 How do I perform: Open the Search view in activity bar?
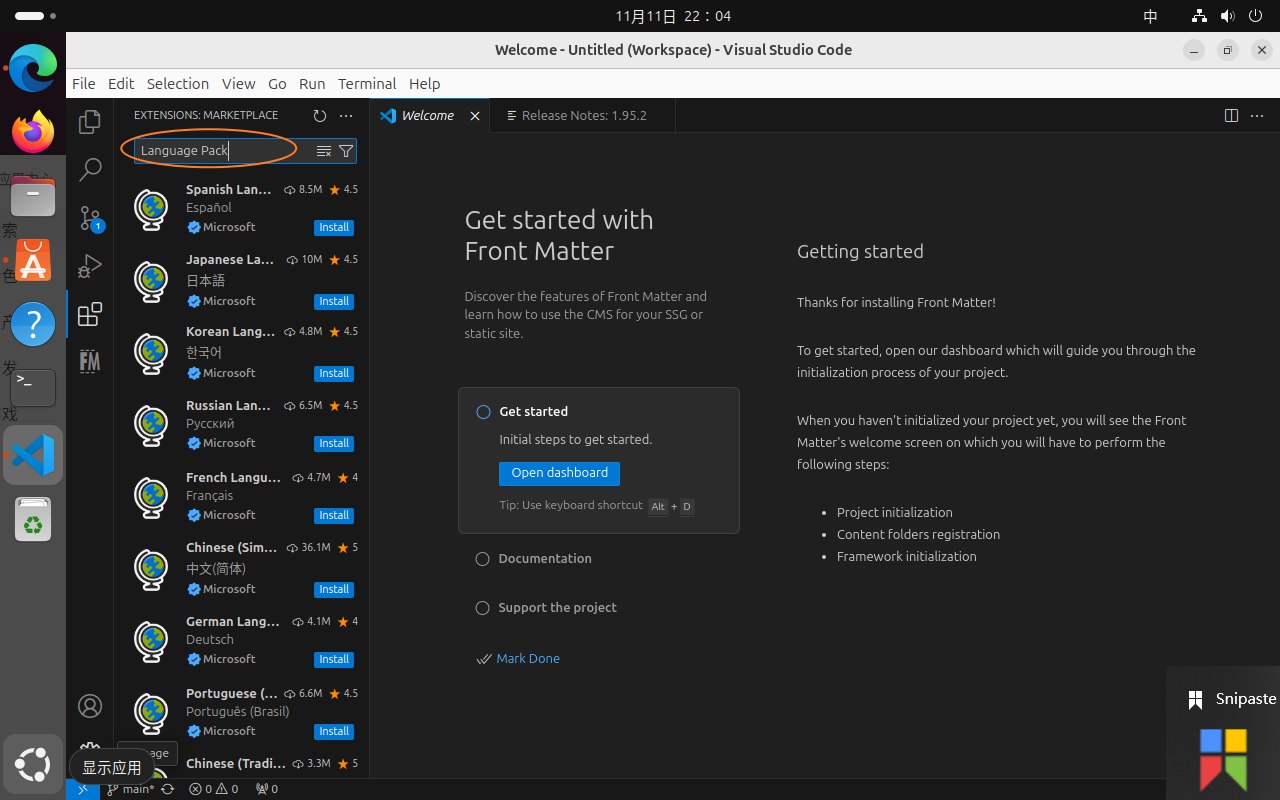pos(90,170)
